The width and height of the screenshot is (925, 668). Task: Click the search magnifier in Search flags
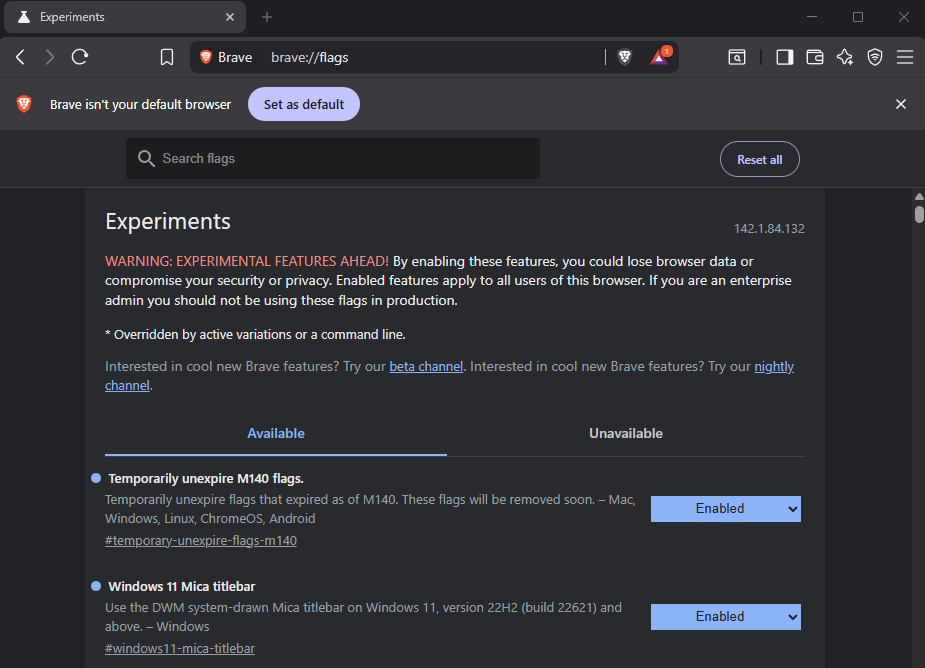146,158
